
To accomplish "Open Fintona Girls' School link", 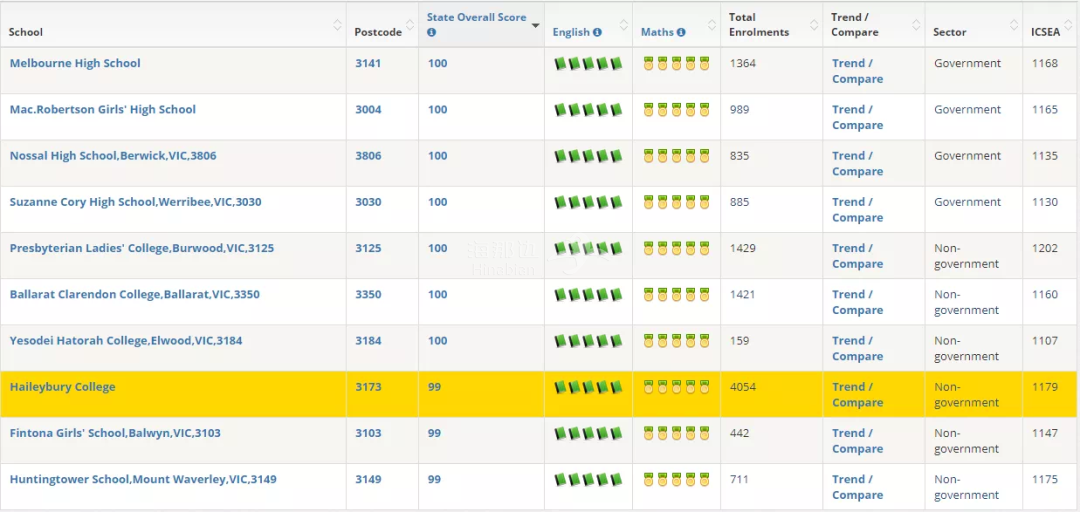I will pyautogui.click(x=115, y=433).
